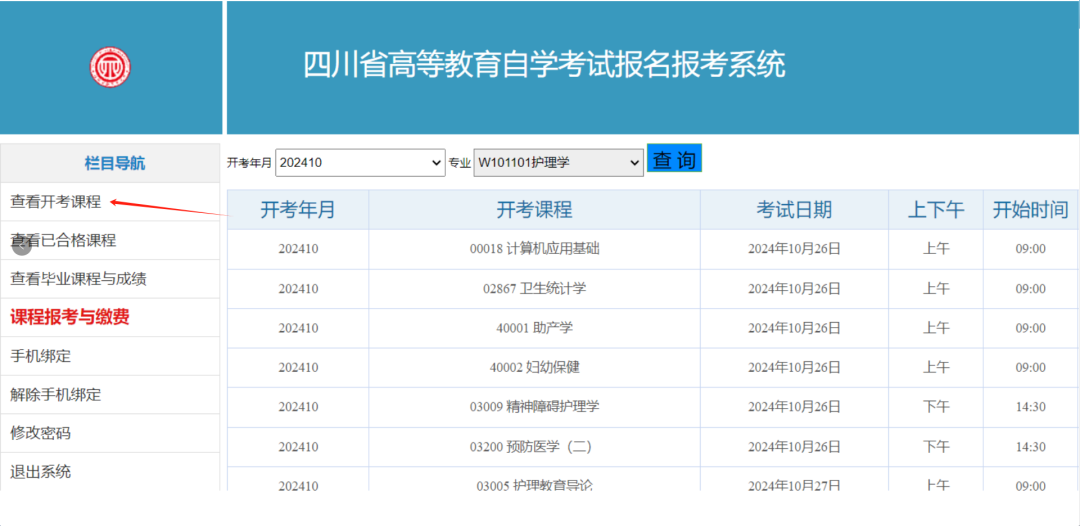Click the blue 查询 button
The image size is (1080, 526).
tap(674, 159)
